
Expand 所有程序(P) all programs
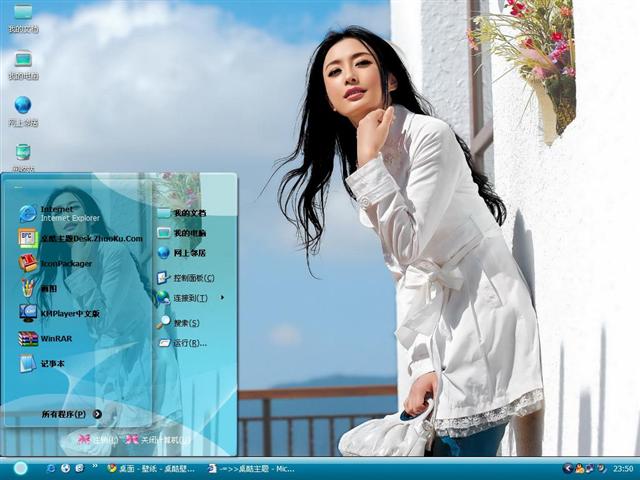72,414
